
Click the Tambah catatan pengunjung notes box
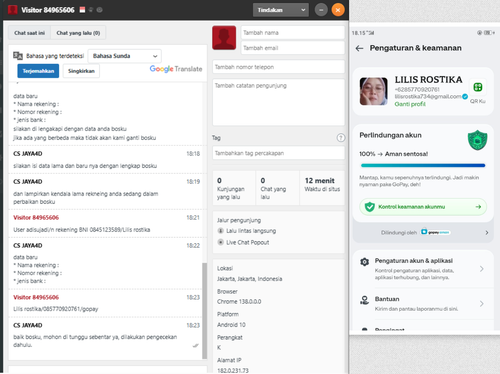(x=278, y=102)
